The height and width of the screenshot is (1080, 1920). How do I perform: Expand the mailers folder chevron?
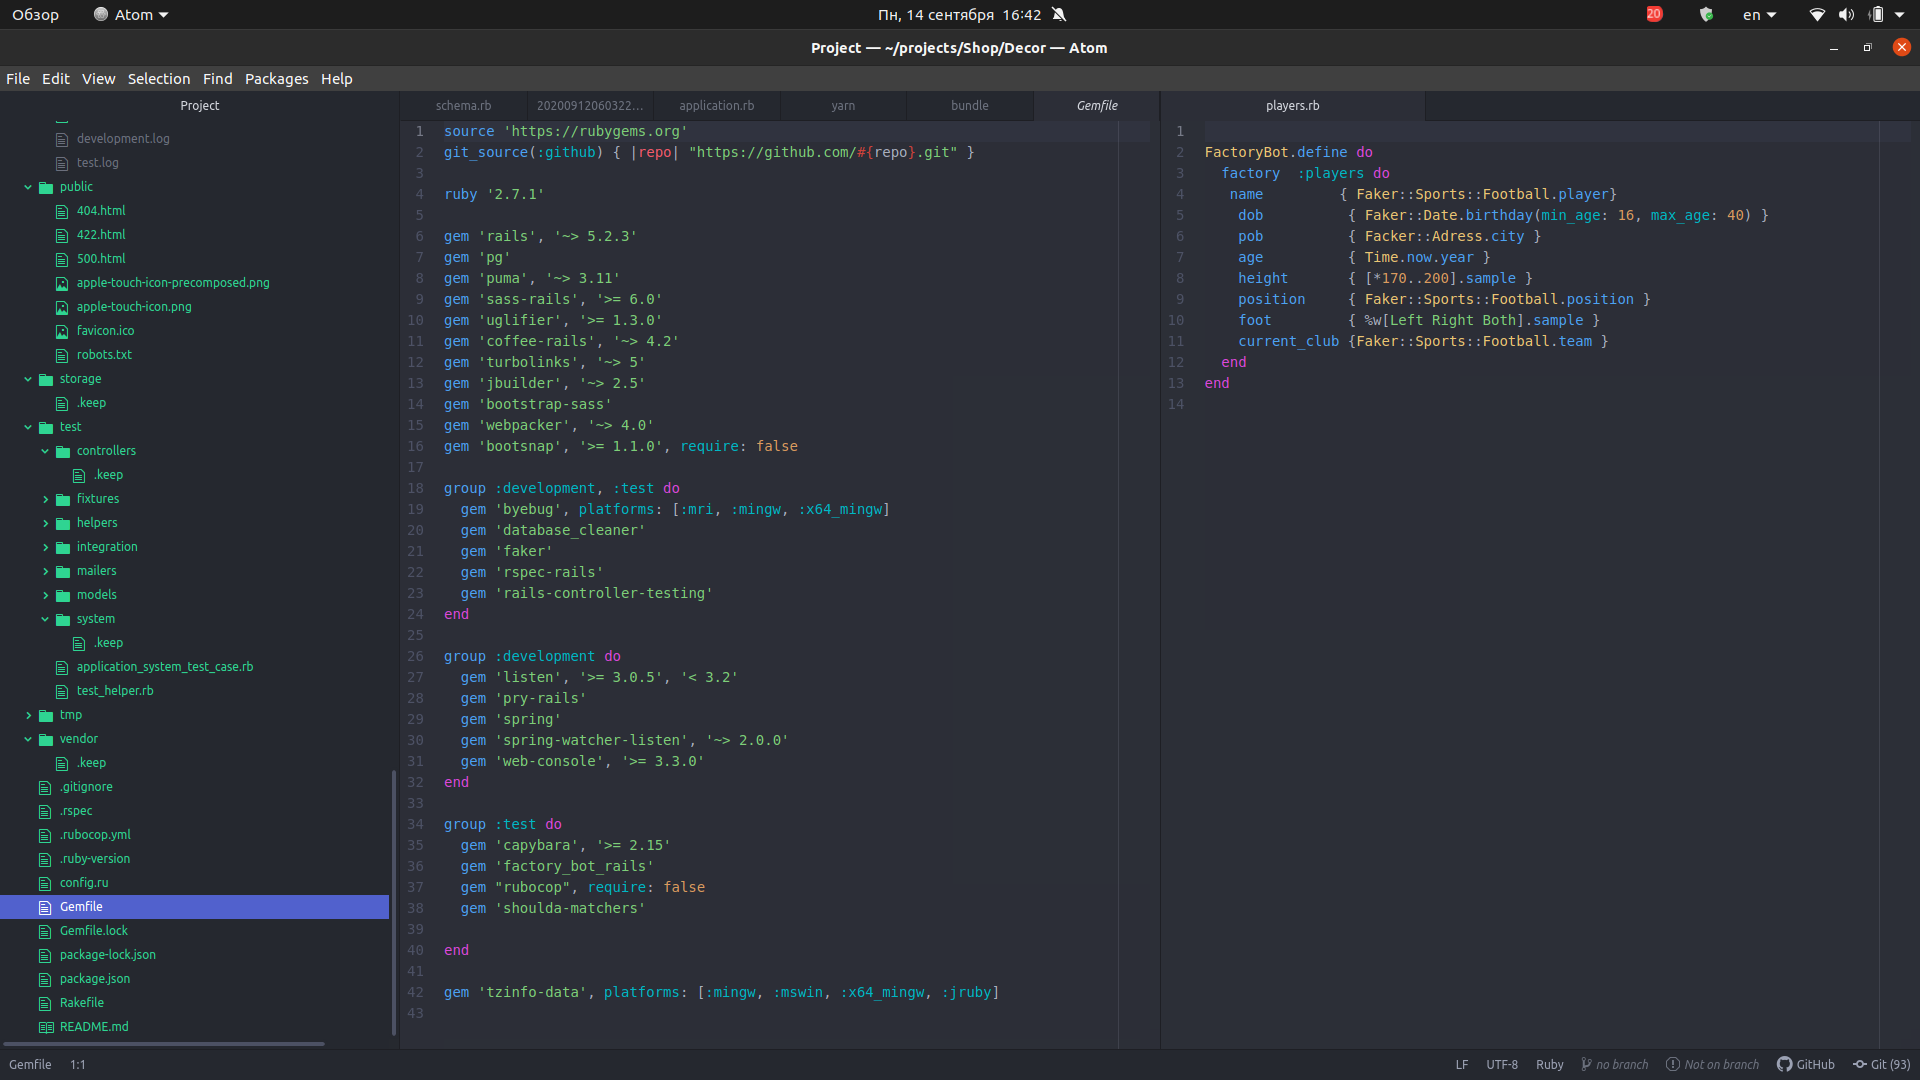coord(45,571)
